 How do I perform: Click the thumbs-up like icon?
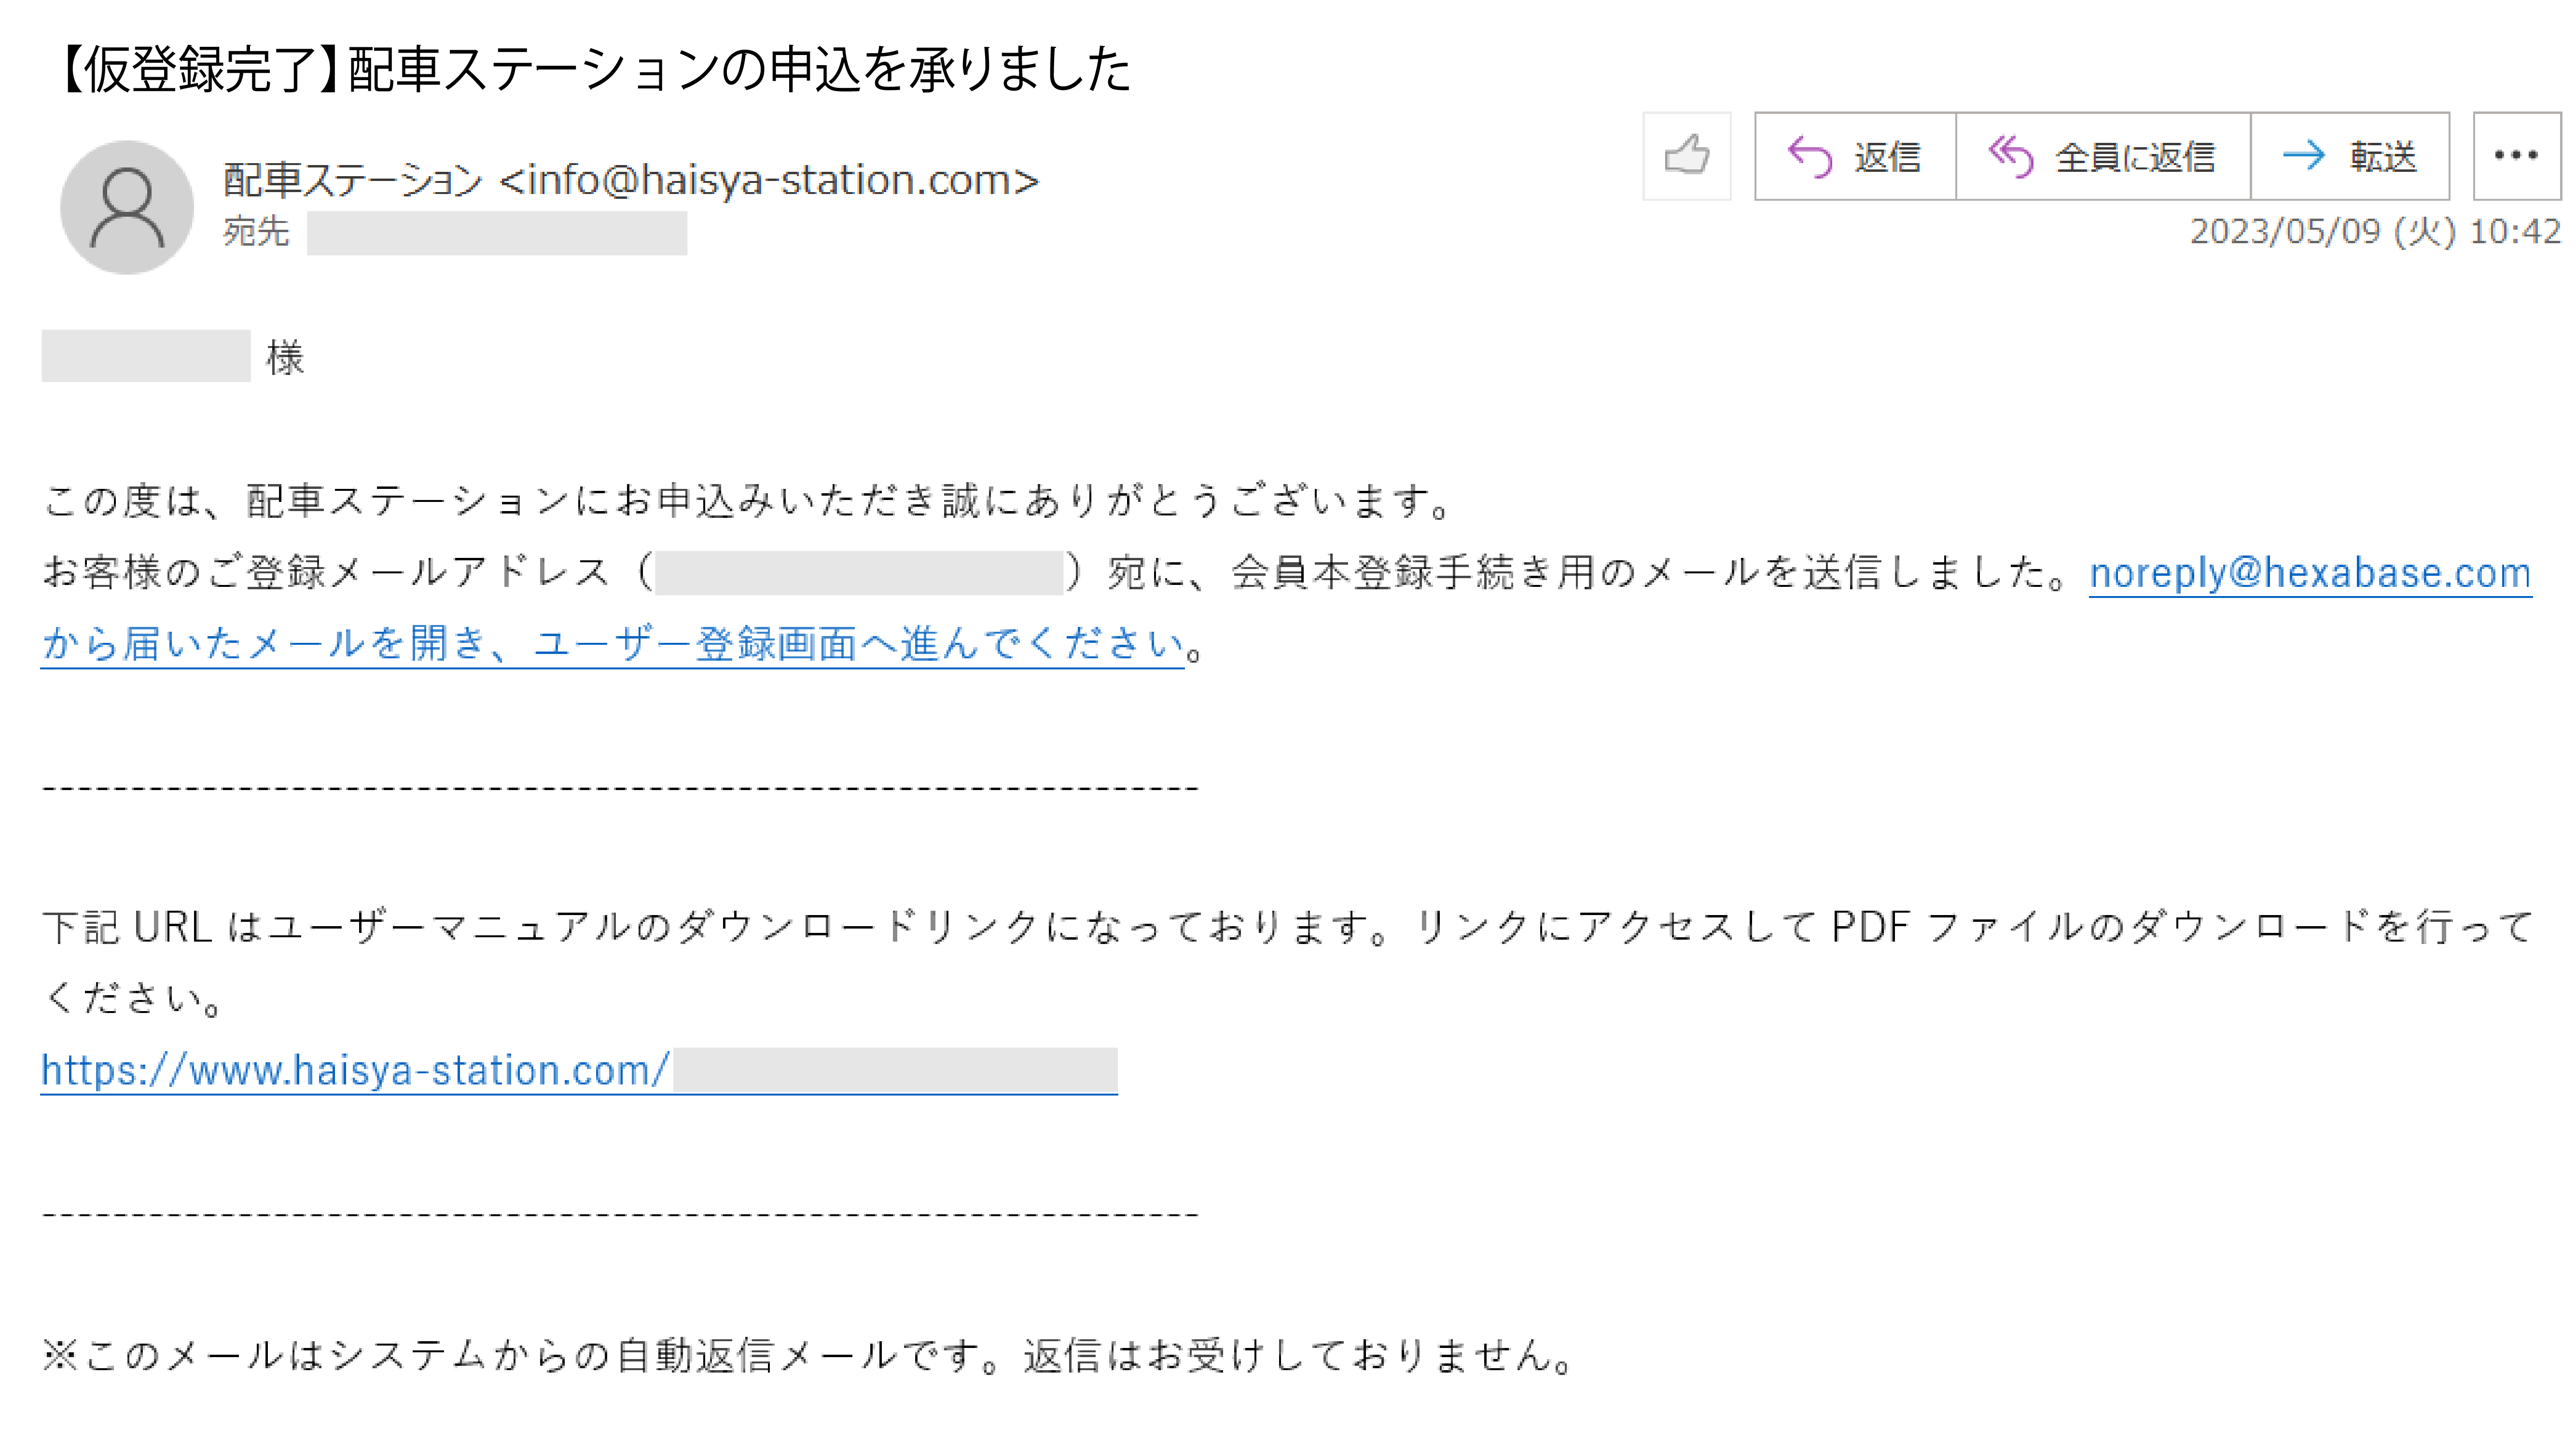[1687, 156]
